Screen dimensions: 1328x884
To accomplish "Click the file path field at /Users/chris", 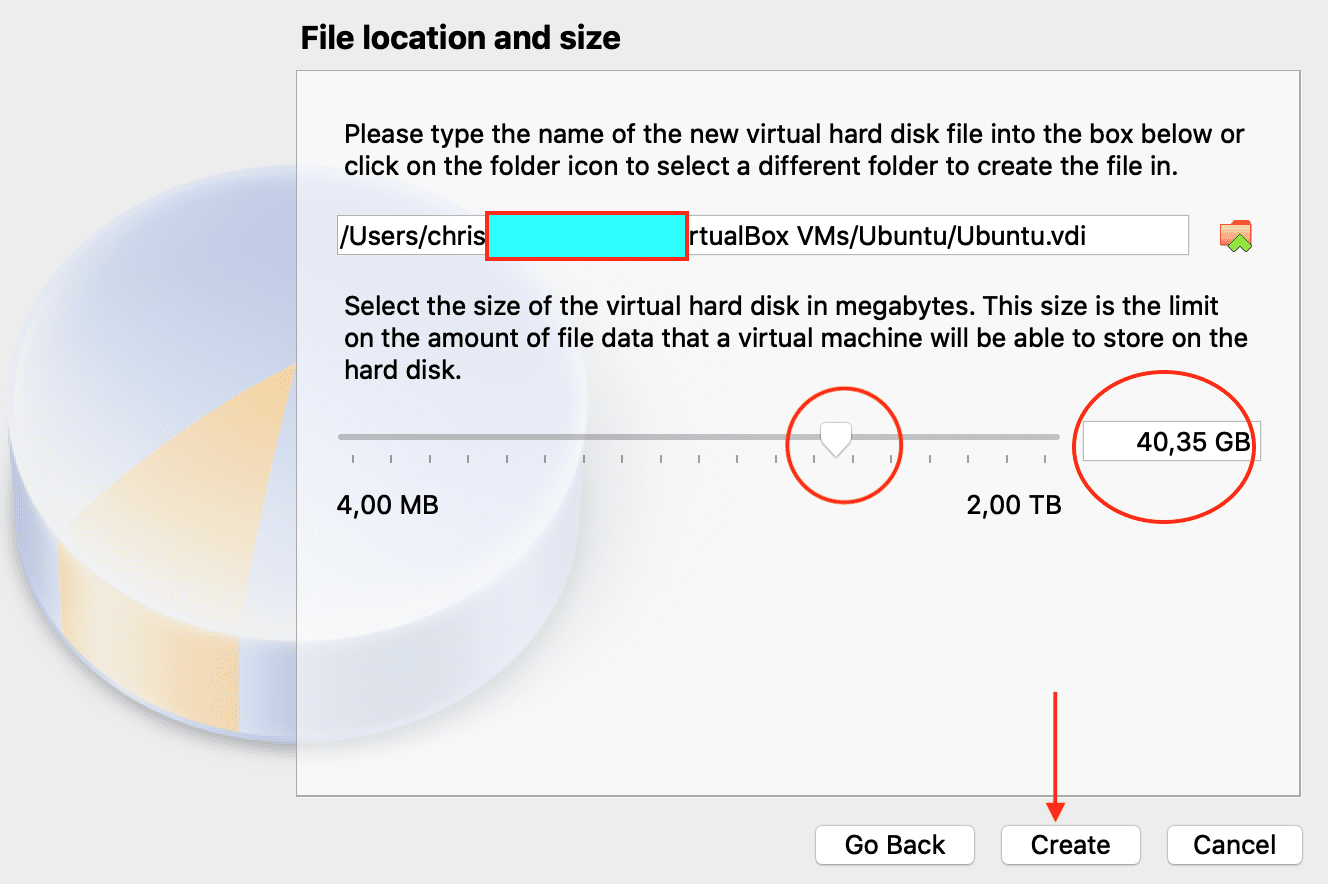I will click(x=412, y=236).
